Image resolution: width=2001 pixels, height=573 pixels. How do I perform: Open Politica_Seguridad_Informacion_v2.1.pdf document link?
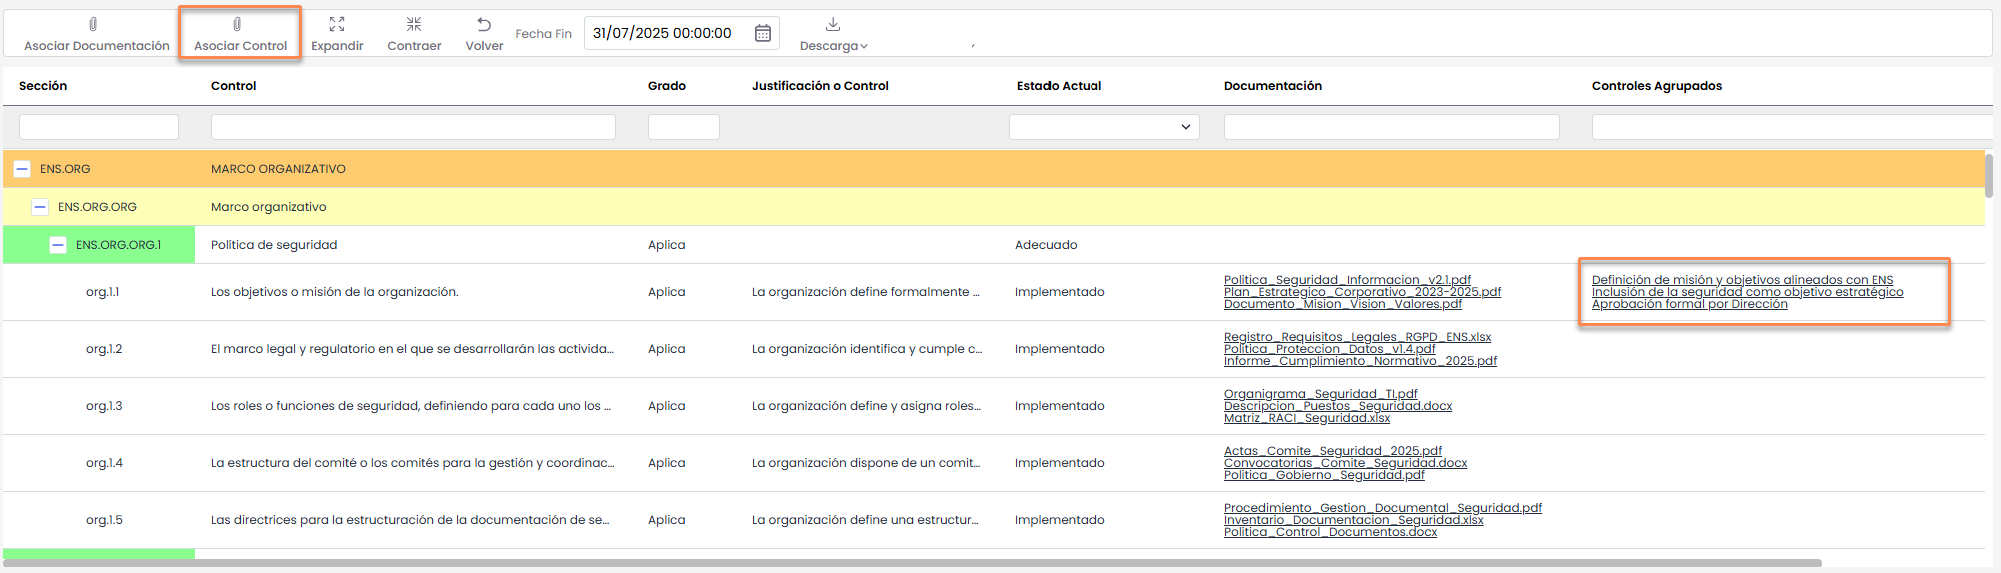tap(1347, 280)
